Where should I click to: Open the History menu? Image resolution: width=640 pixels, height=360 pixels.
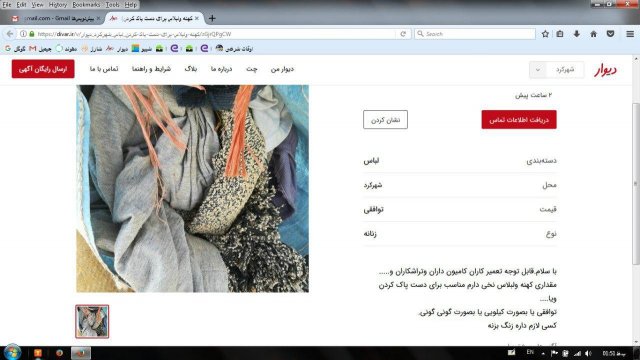[x=58, y=5]
